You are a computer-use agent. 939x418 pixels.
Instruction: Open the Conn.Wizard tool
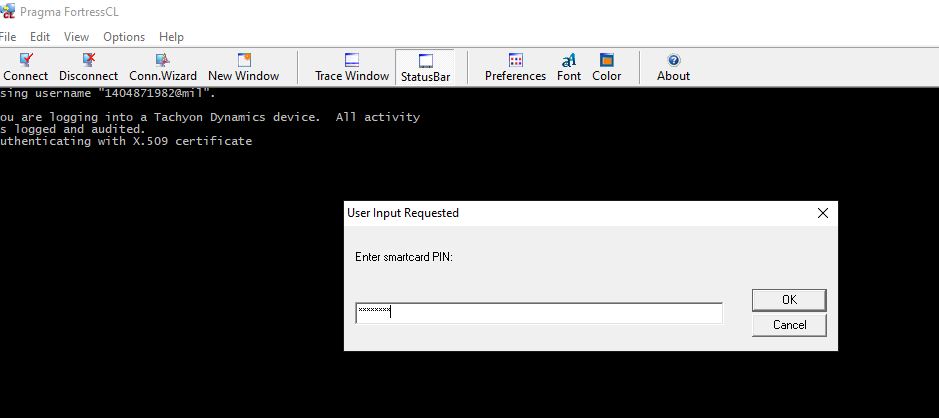163,67
